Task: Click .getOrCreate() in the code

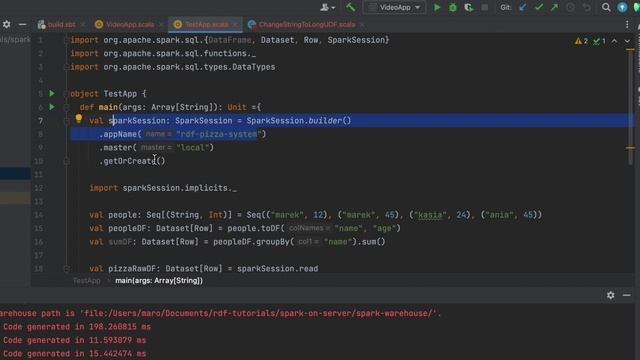Action: (x=132, y=161)
